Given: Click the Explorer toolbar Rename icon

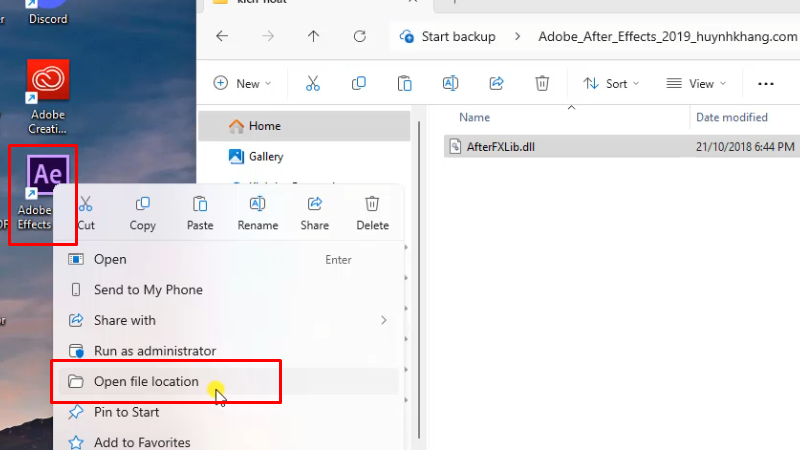Looking at the screenshot, I should pos(451,83).
